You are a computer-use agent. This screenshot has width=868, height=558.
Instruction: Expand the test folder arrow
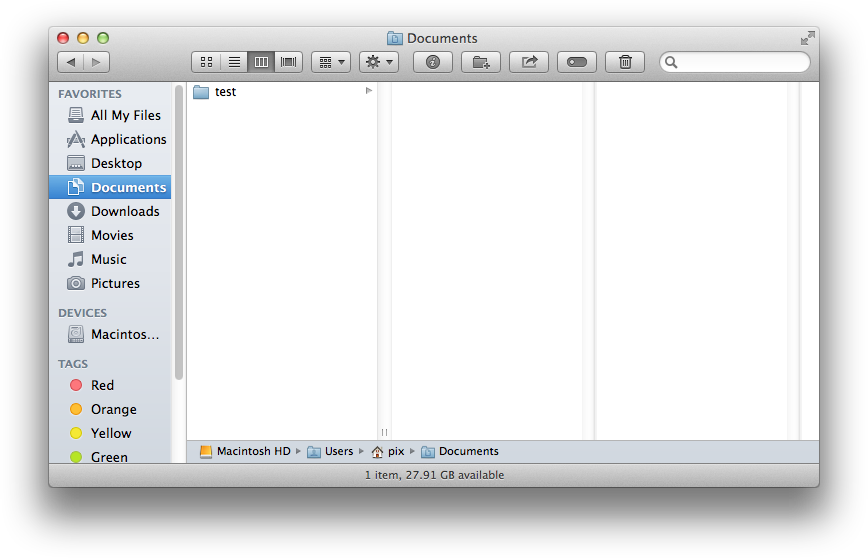click(369, 91)
